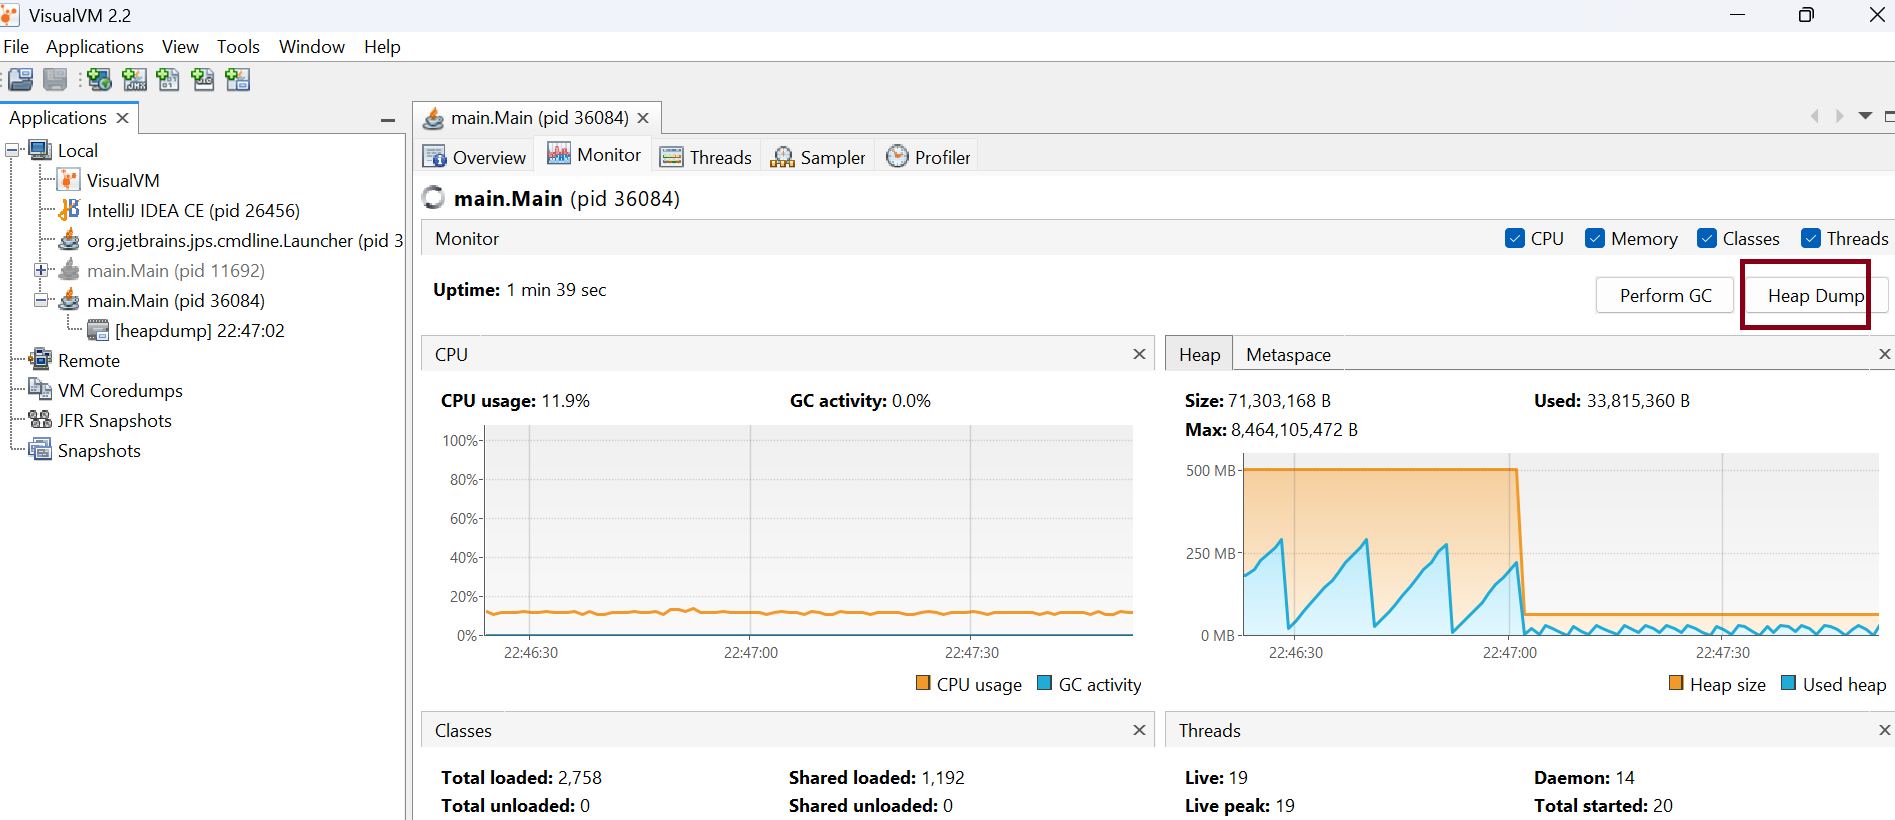Image resolution: width=1895 pixels, height=820 pixels.
Task: Click the Add JFR Snapshot toolbar icon
Action: click(x=203, y=80)
